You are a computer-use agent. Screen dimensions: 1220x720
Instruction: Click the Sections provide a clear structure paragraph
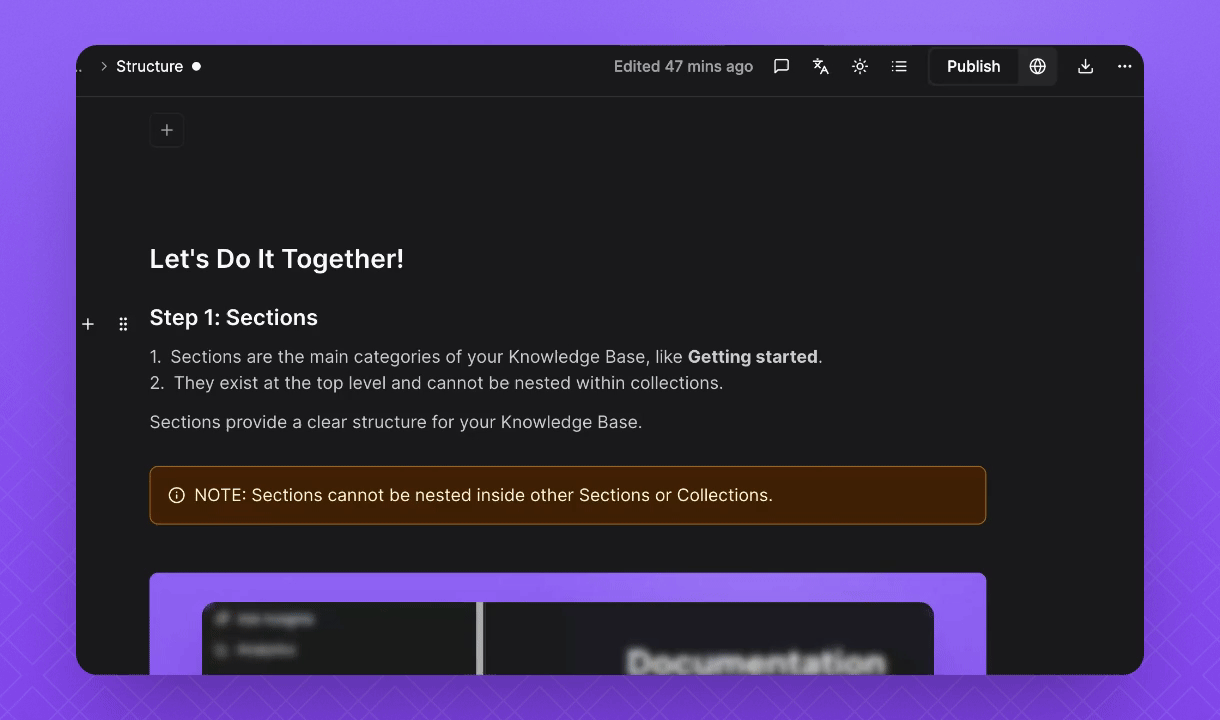click(396, 422)
